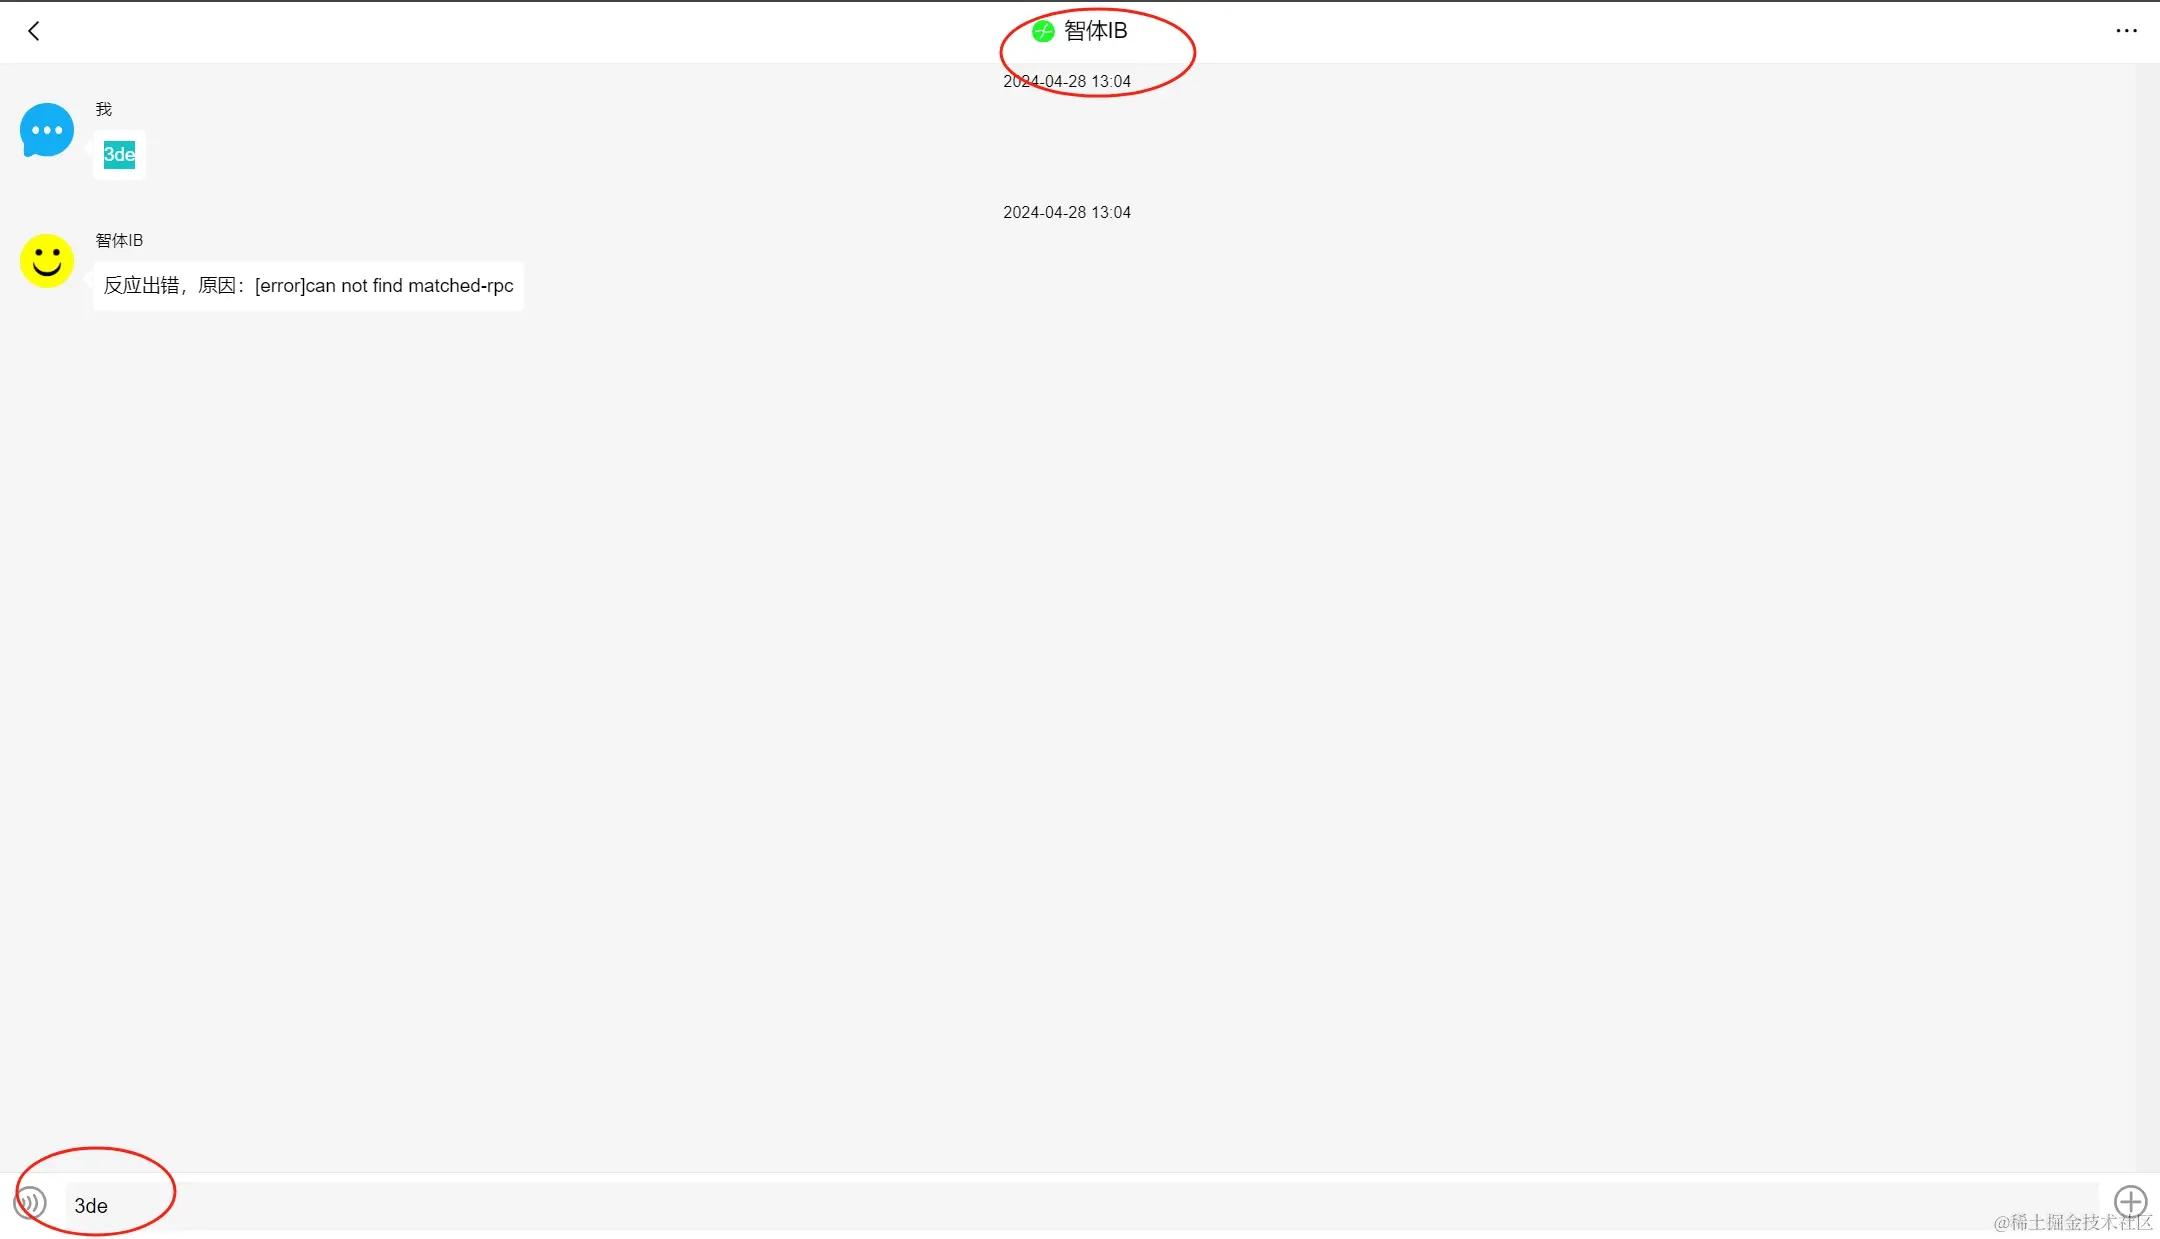Click the second 2024-04-28 13:04 timestamp
Screen dimensions: 2160x1239
(x=1067, y=212)
